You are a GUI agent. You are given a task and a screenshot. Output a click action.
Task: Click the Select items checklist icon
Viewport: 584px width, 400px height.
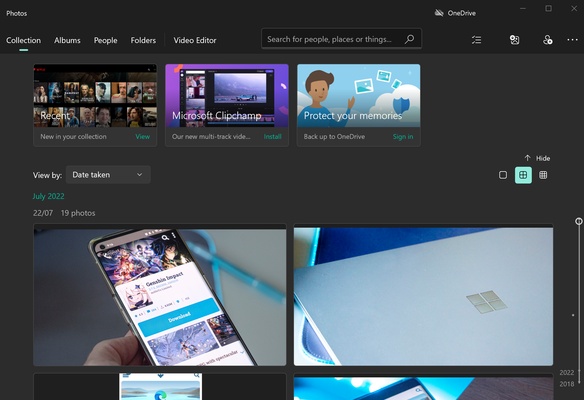(x=476, y=40)
